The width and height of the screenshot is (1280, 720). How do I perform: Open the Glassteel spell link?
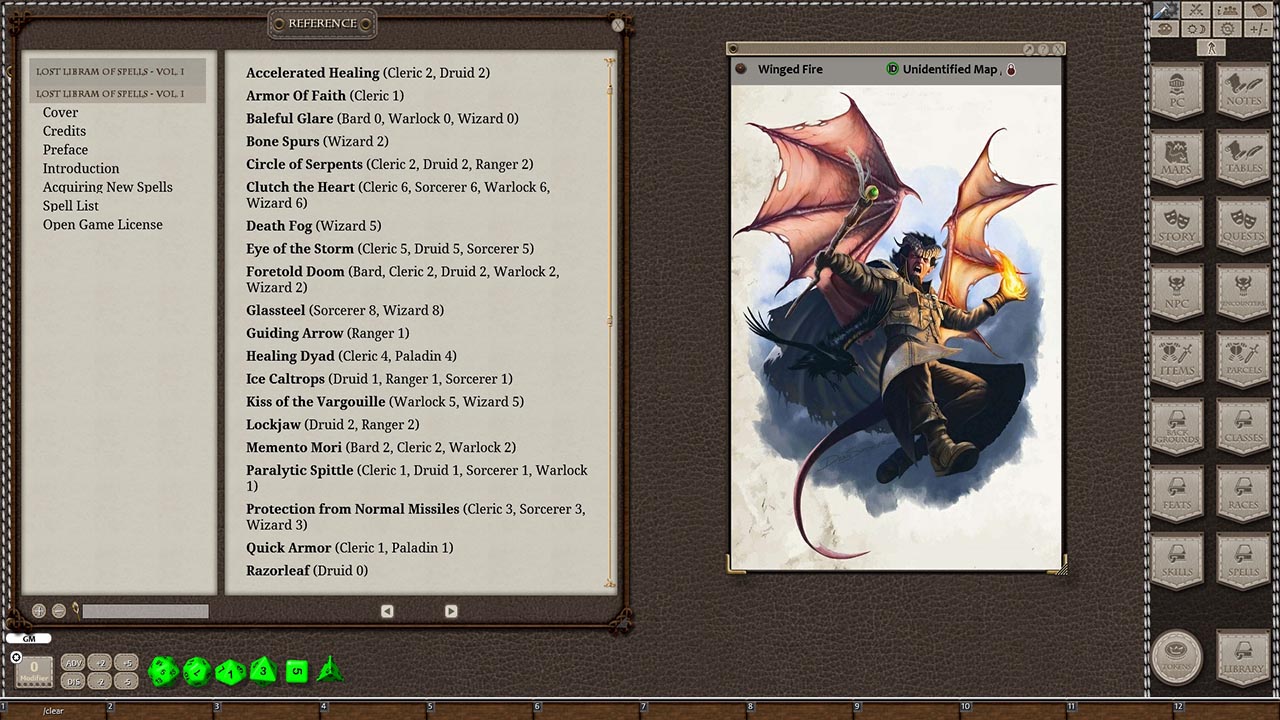[276, 310]
